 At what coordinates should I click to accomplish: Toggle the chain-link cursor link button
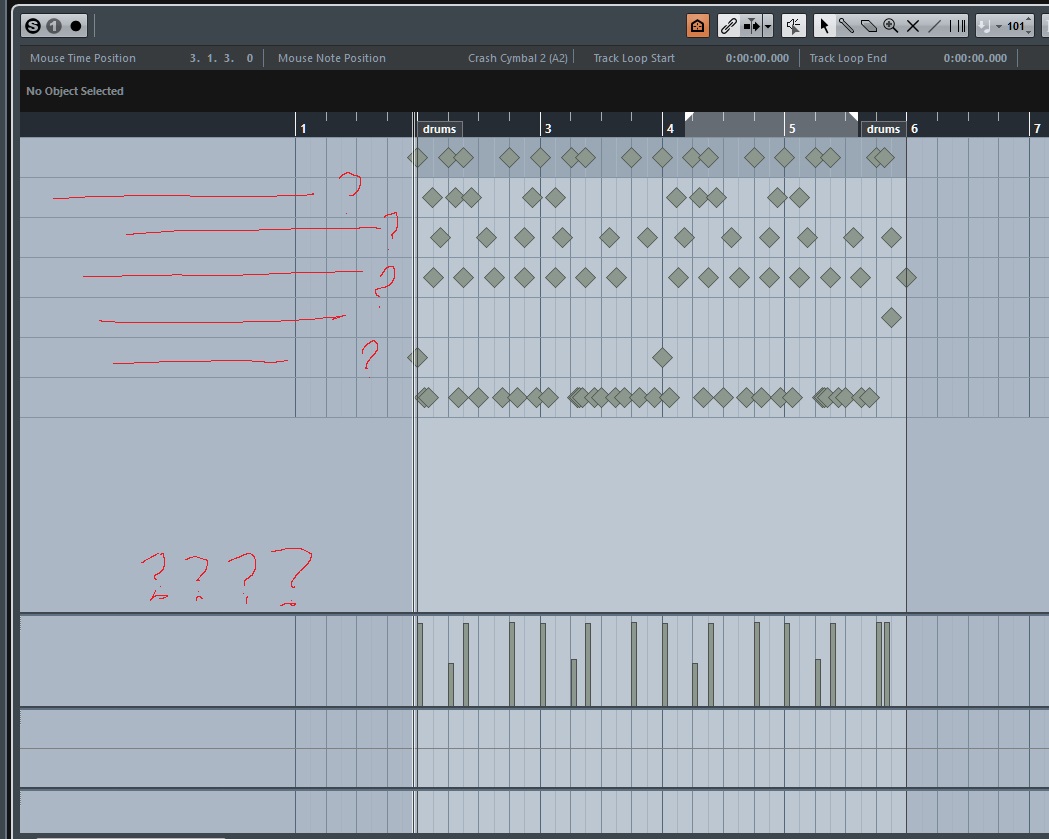(728, 26)
